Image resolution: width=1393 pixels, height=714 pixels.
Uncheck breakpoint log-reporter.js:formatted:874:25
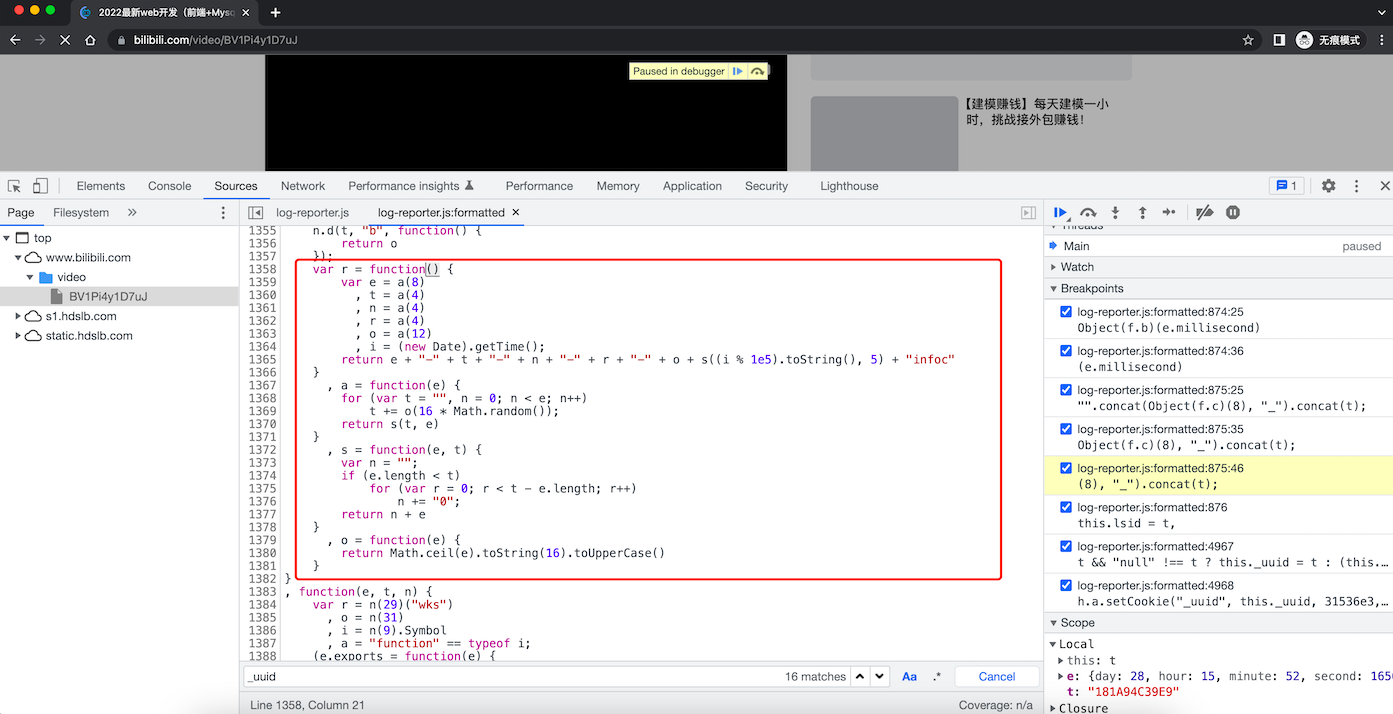1066,312
